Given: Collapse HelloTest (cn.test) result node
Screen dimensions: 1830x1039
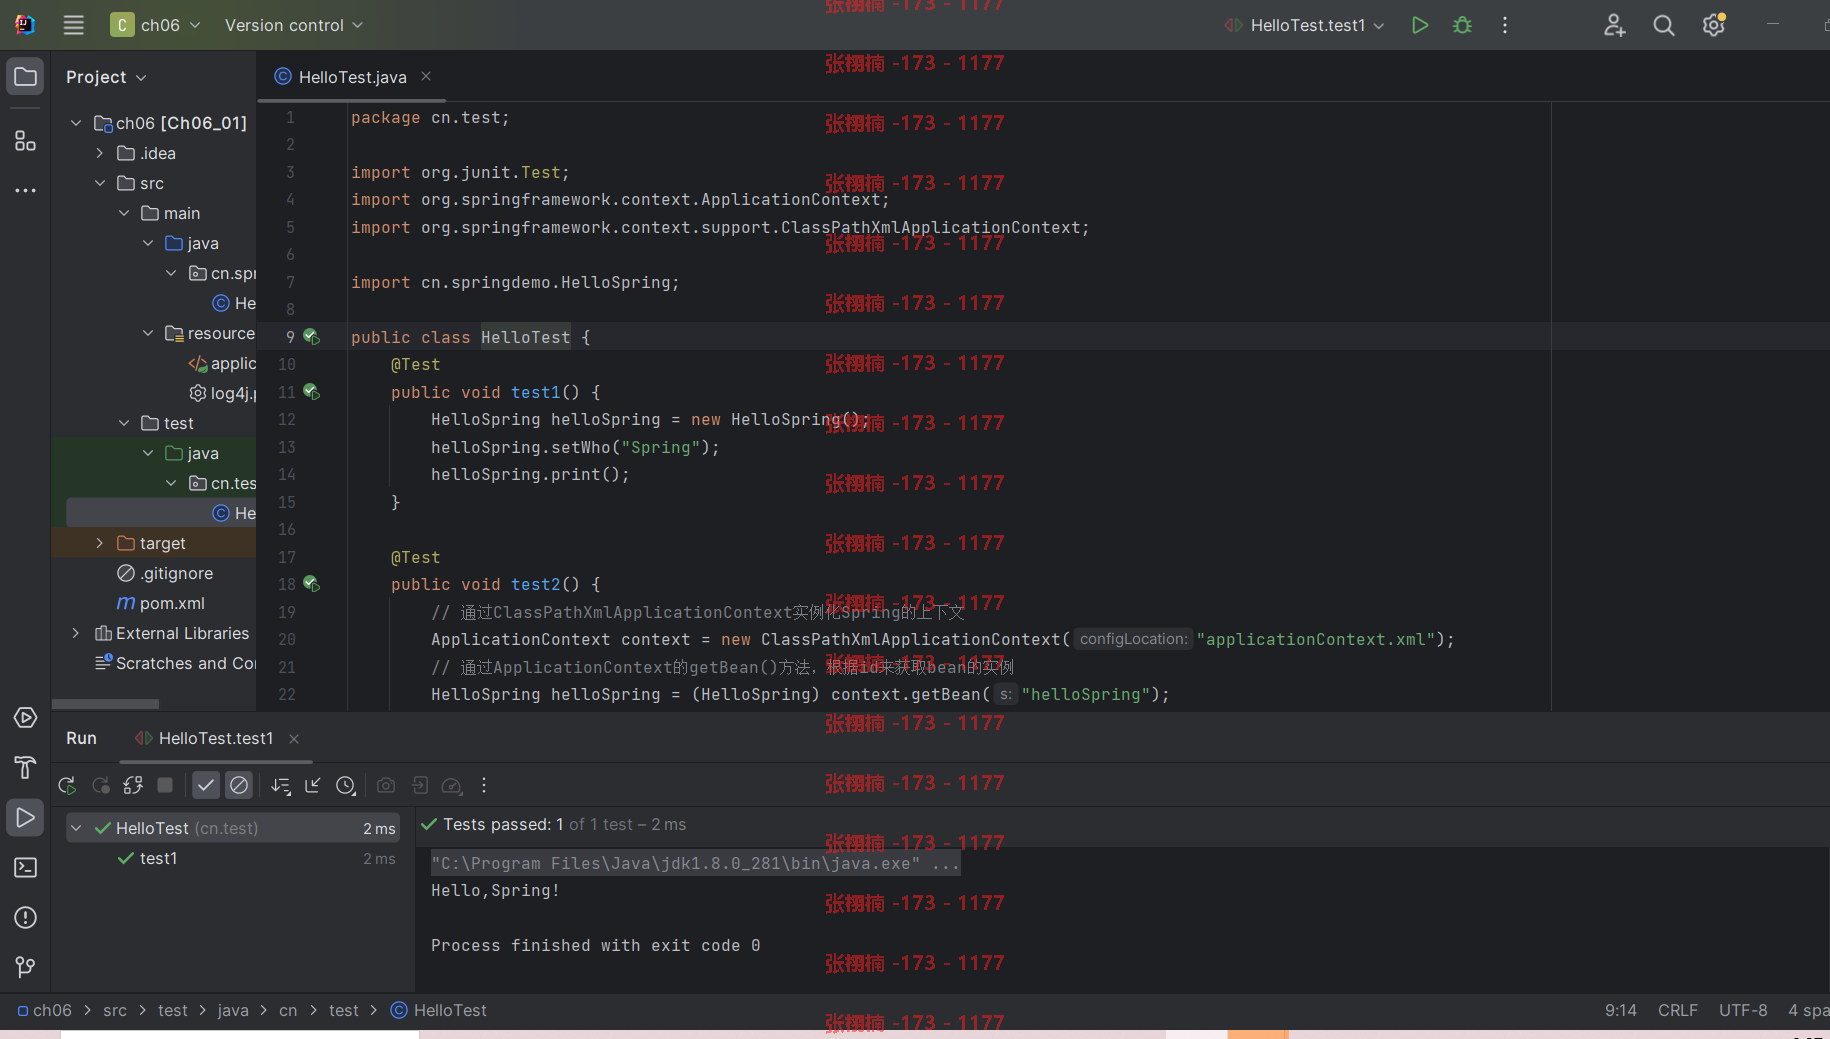Looking at the screenshot, I should click(x=76, y=828).
